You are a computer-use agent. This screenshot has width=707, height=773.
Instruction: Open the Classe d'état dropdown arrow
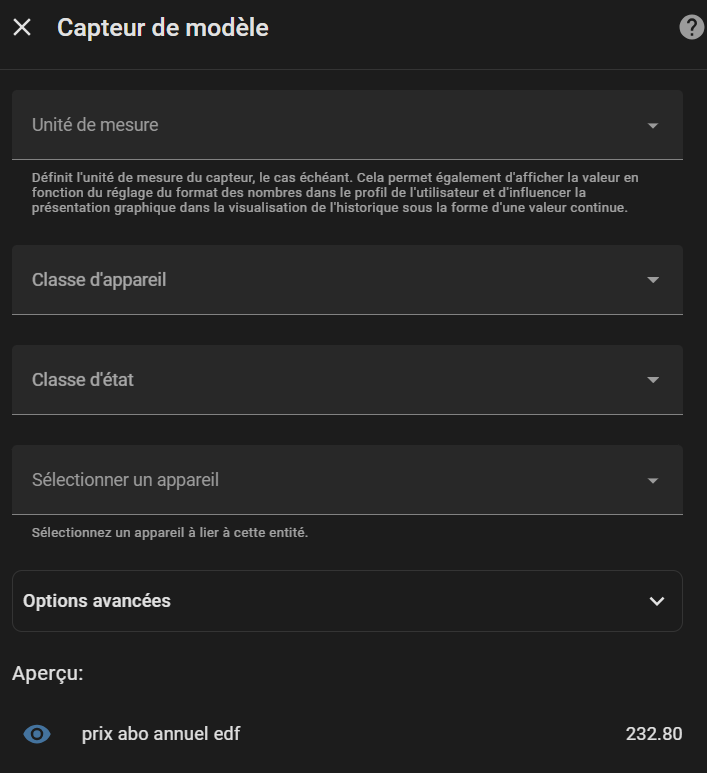coord(653,380)
